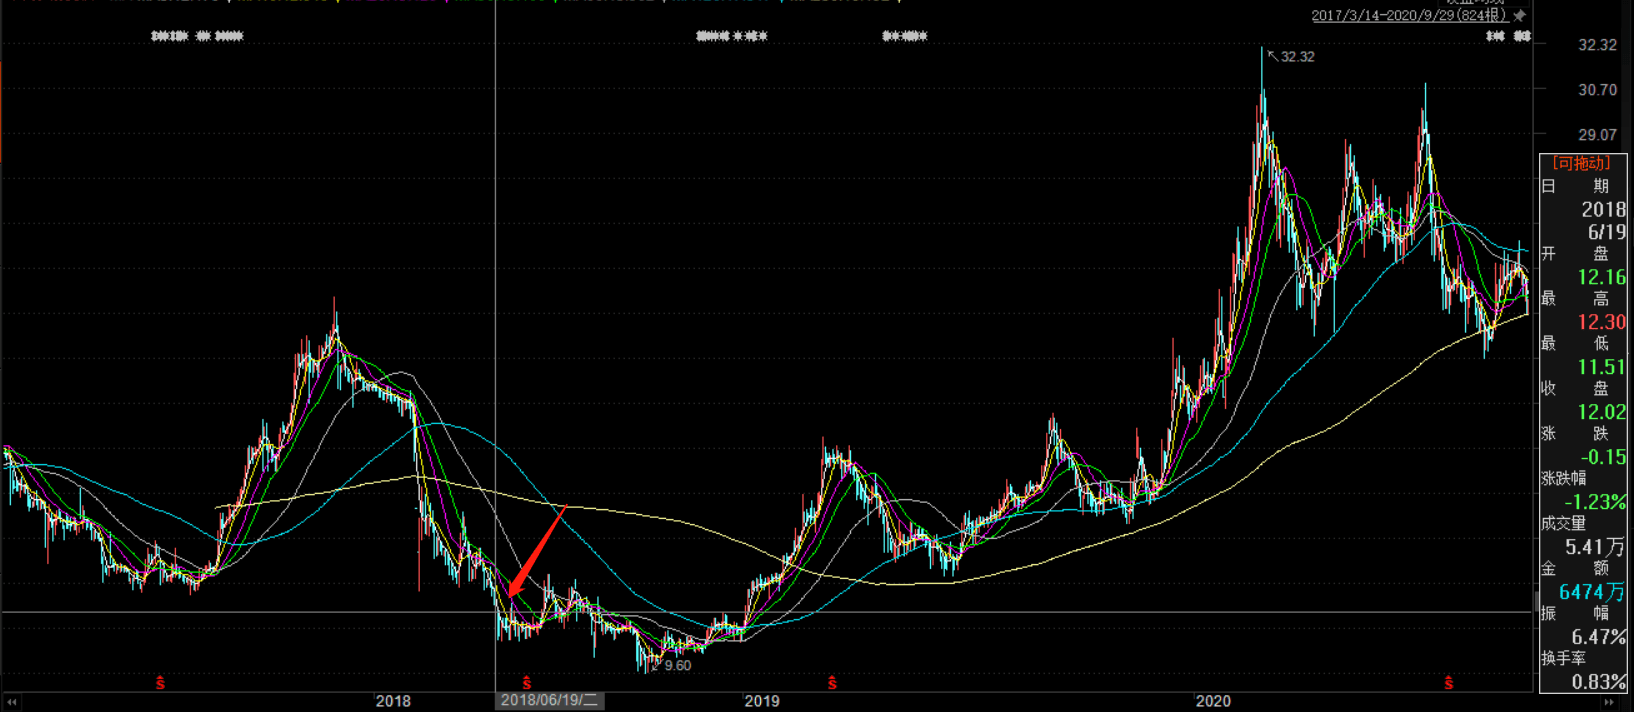The image size is (1634, 712).
Task: Select the 2020 label on time axis
Action: 1213,701
